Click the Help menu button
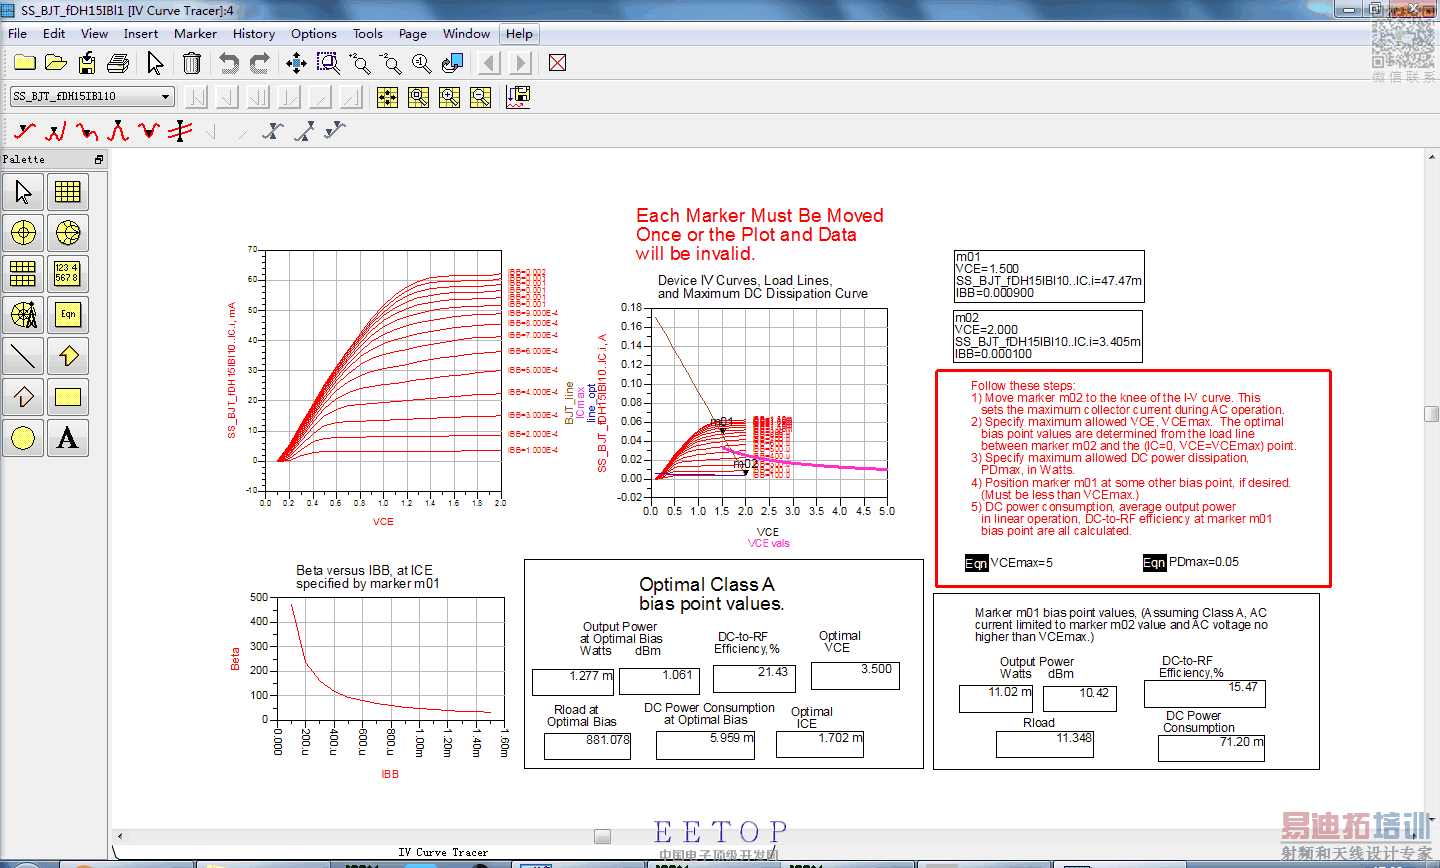The width and height of the screenshot is (1440, 868). point(519,33)
